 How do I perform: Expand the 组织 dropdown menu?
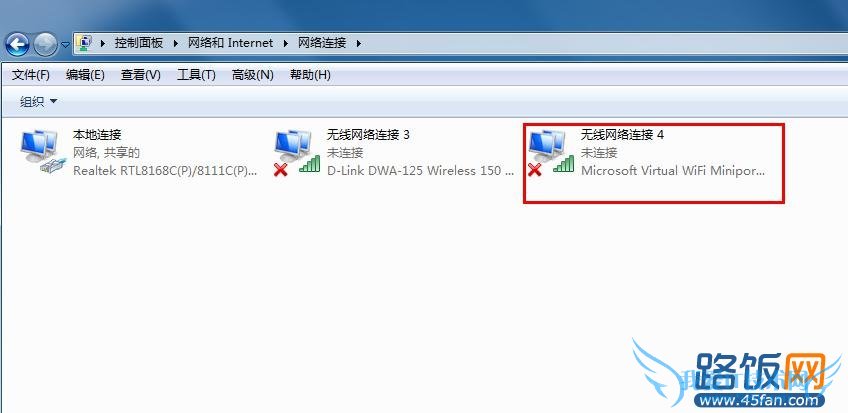[x=38, y=101]
